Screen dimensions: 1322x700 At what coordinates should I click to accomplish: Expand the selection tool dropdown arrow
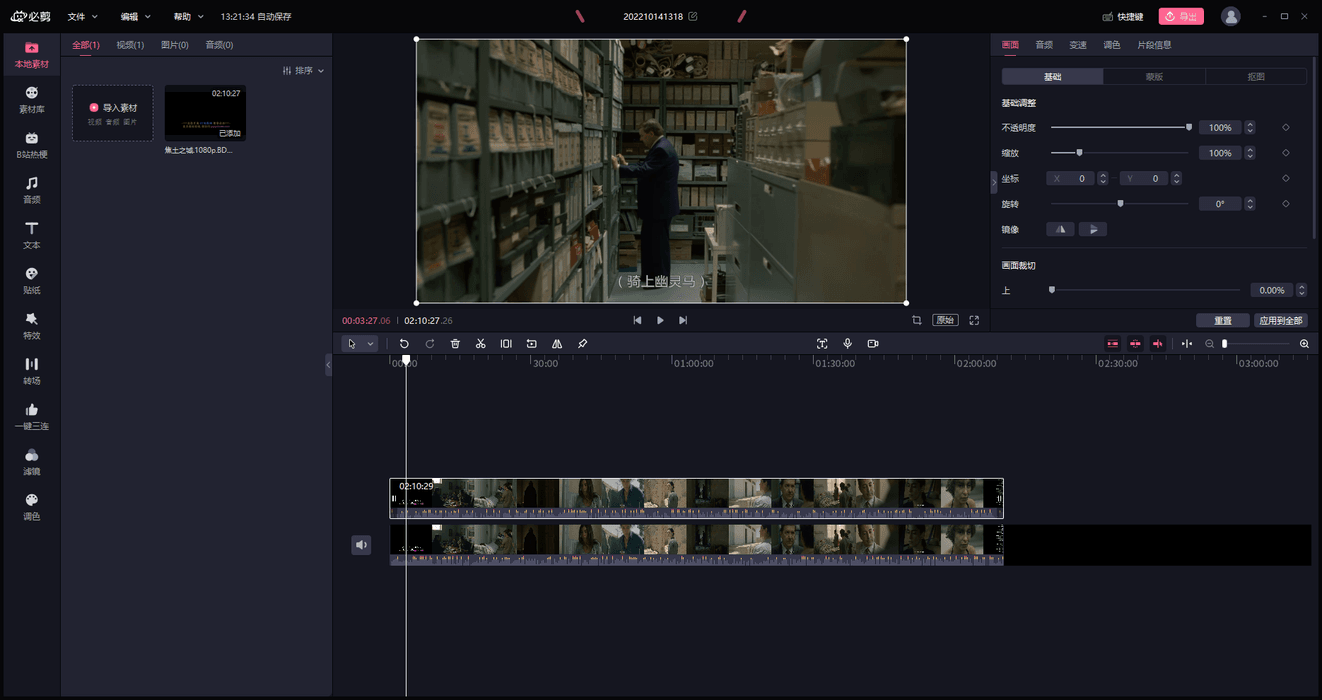(371, 343)
